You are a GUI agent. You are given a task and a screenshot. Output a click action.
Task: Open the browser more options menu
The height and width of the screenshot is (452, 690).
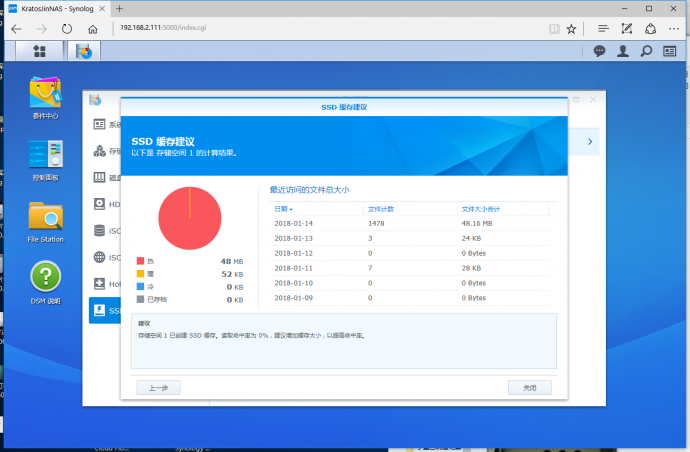(674, 29)
